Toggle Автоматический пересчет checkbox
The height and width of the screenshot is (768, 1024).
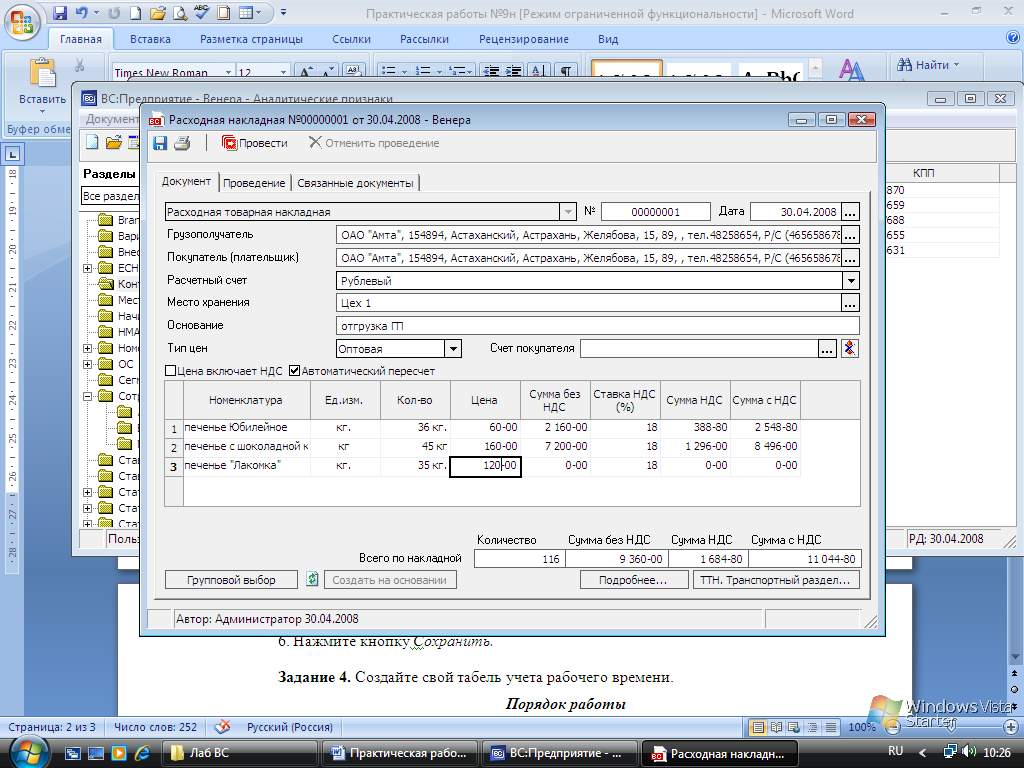click(295, 371)
